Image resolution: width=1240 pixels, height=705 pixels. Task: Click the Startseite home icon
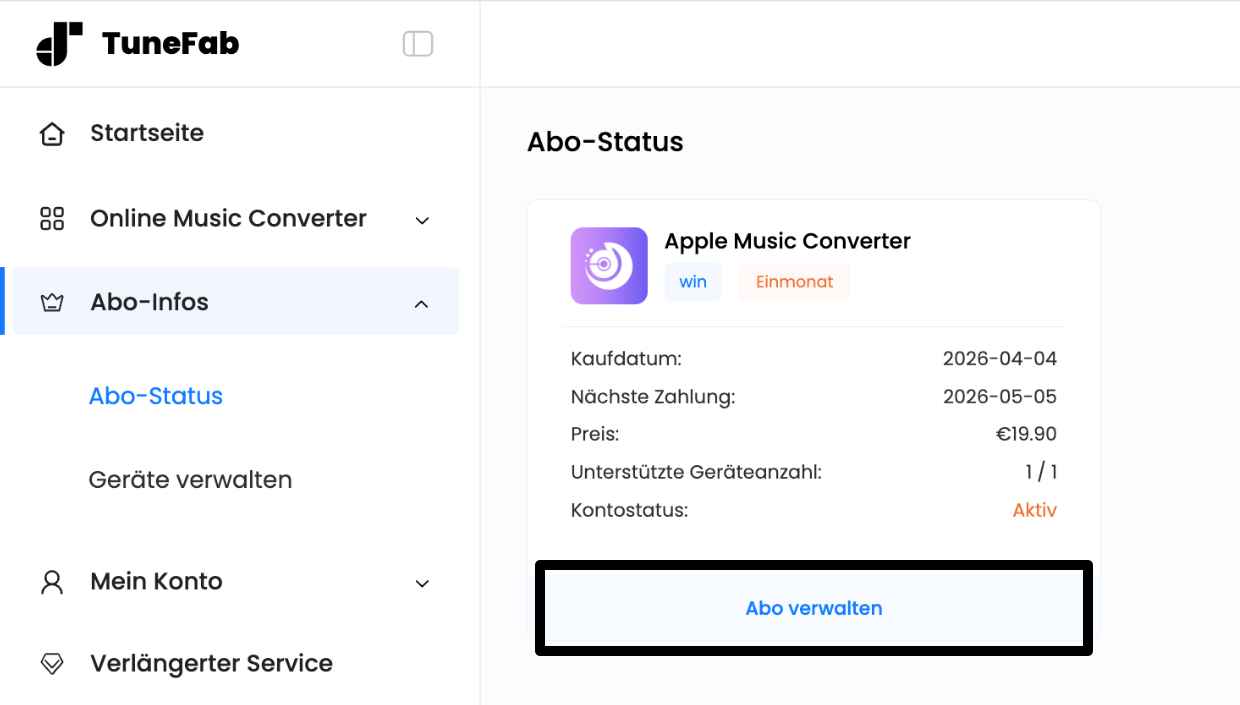coord(52,134)
